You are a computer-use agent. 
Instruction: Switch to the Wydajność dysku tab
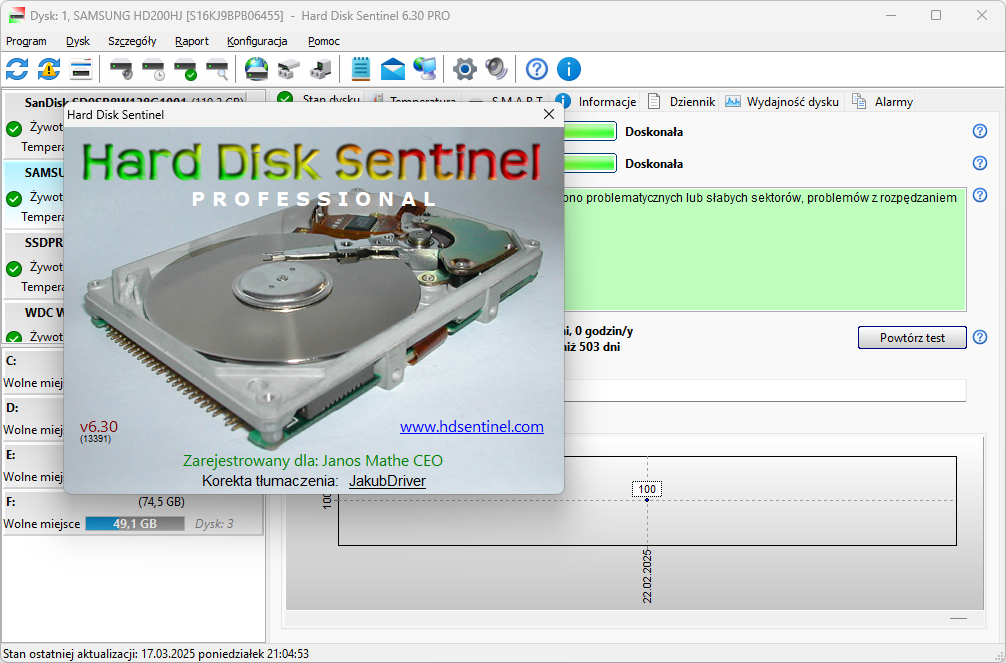point(782,101)
